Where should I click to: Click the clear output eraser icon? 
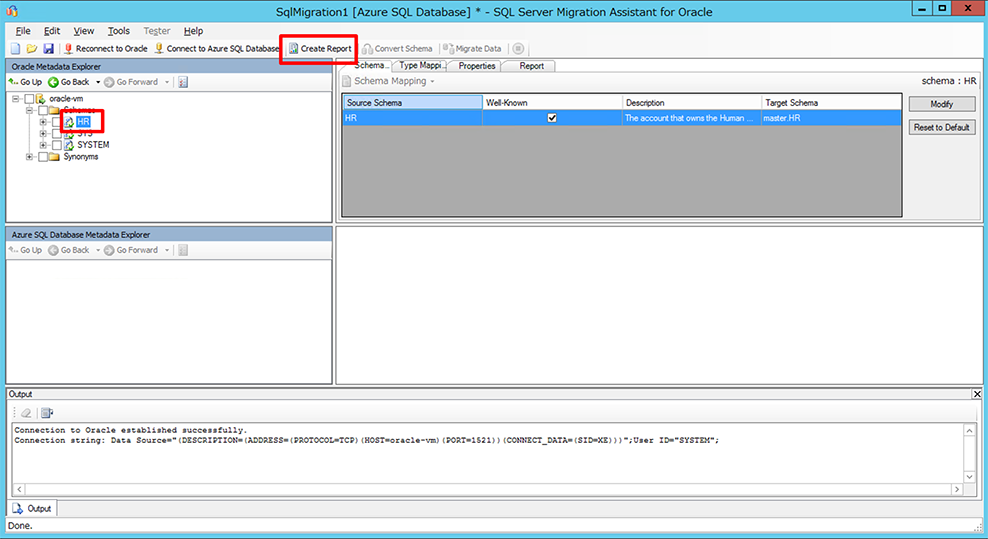click(26, 413)
